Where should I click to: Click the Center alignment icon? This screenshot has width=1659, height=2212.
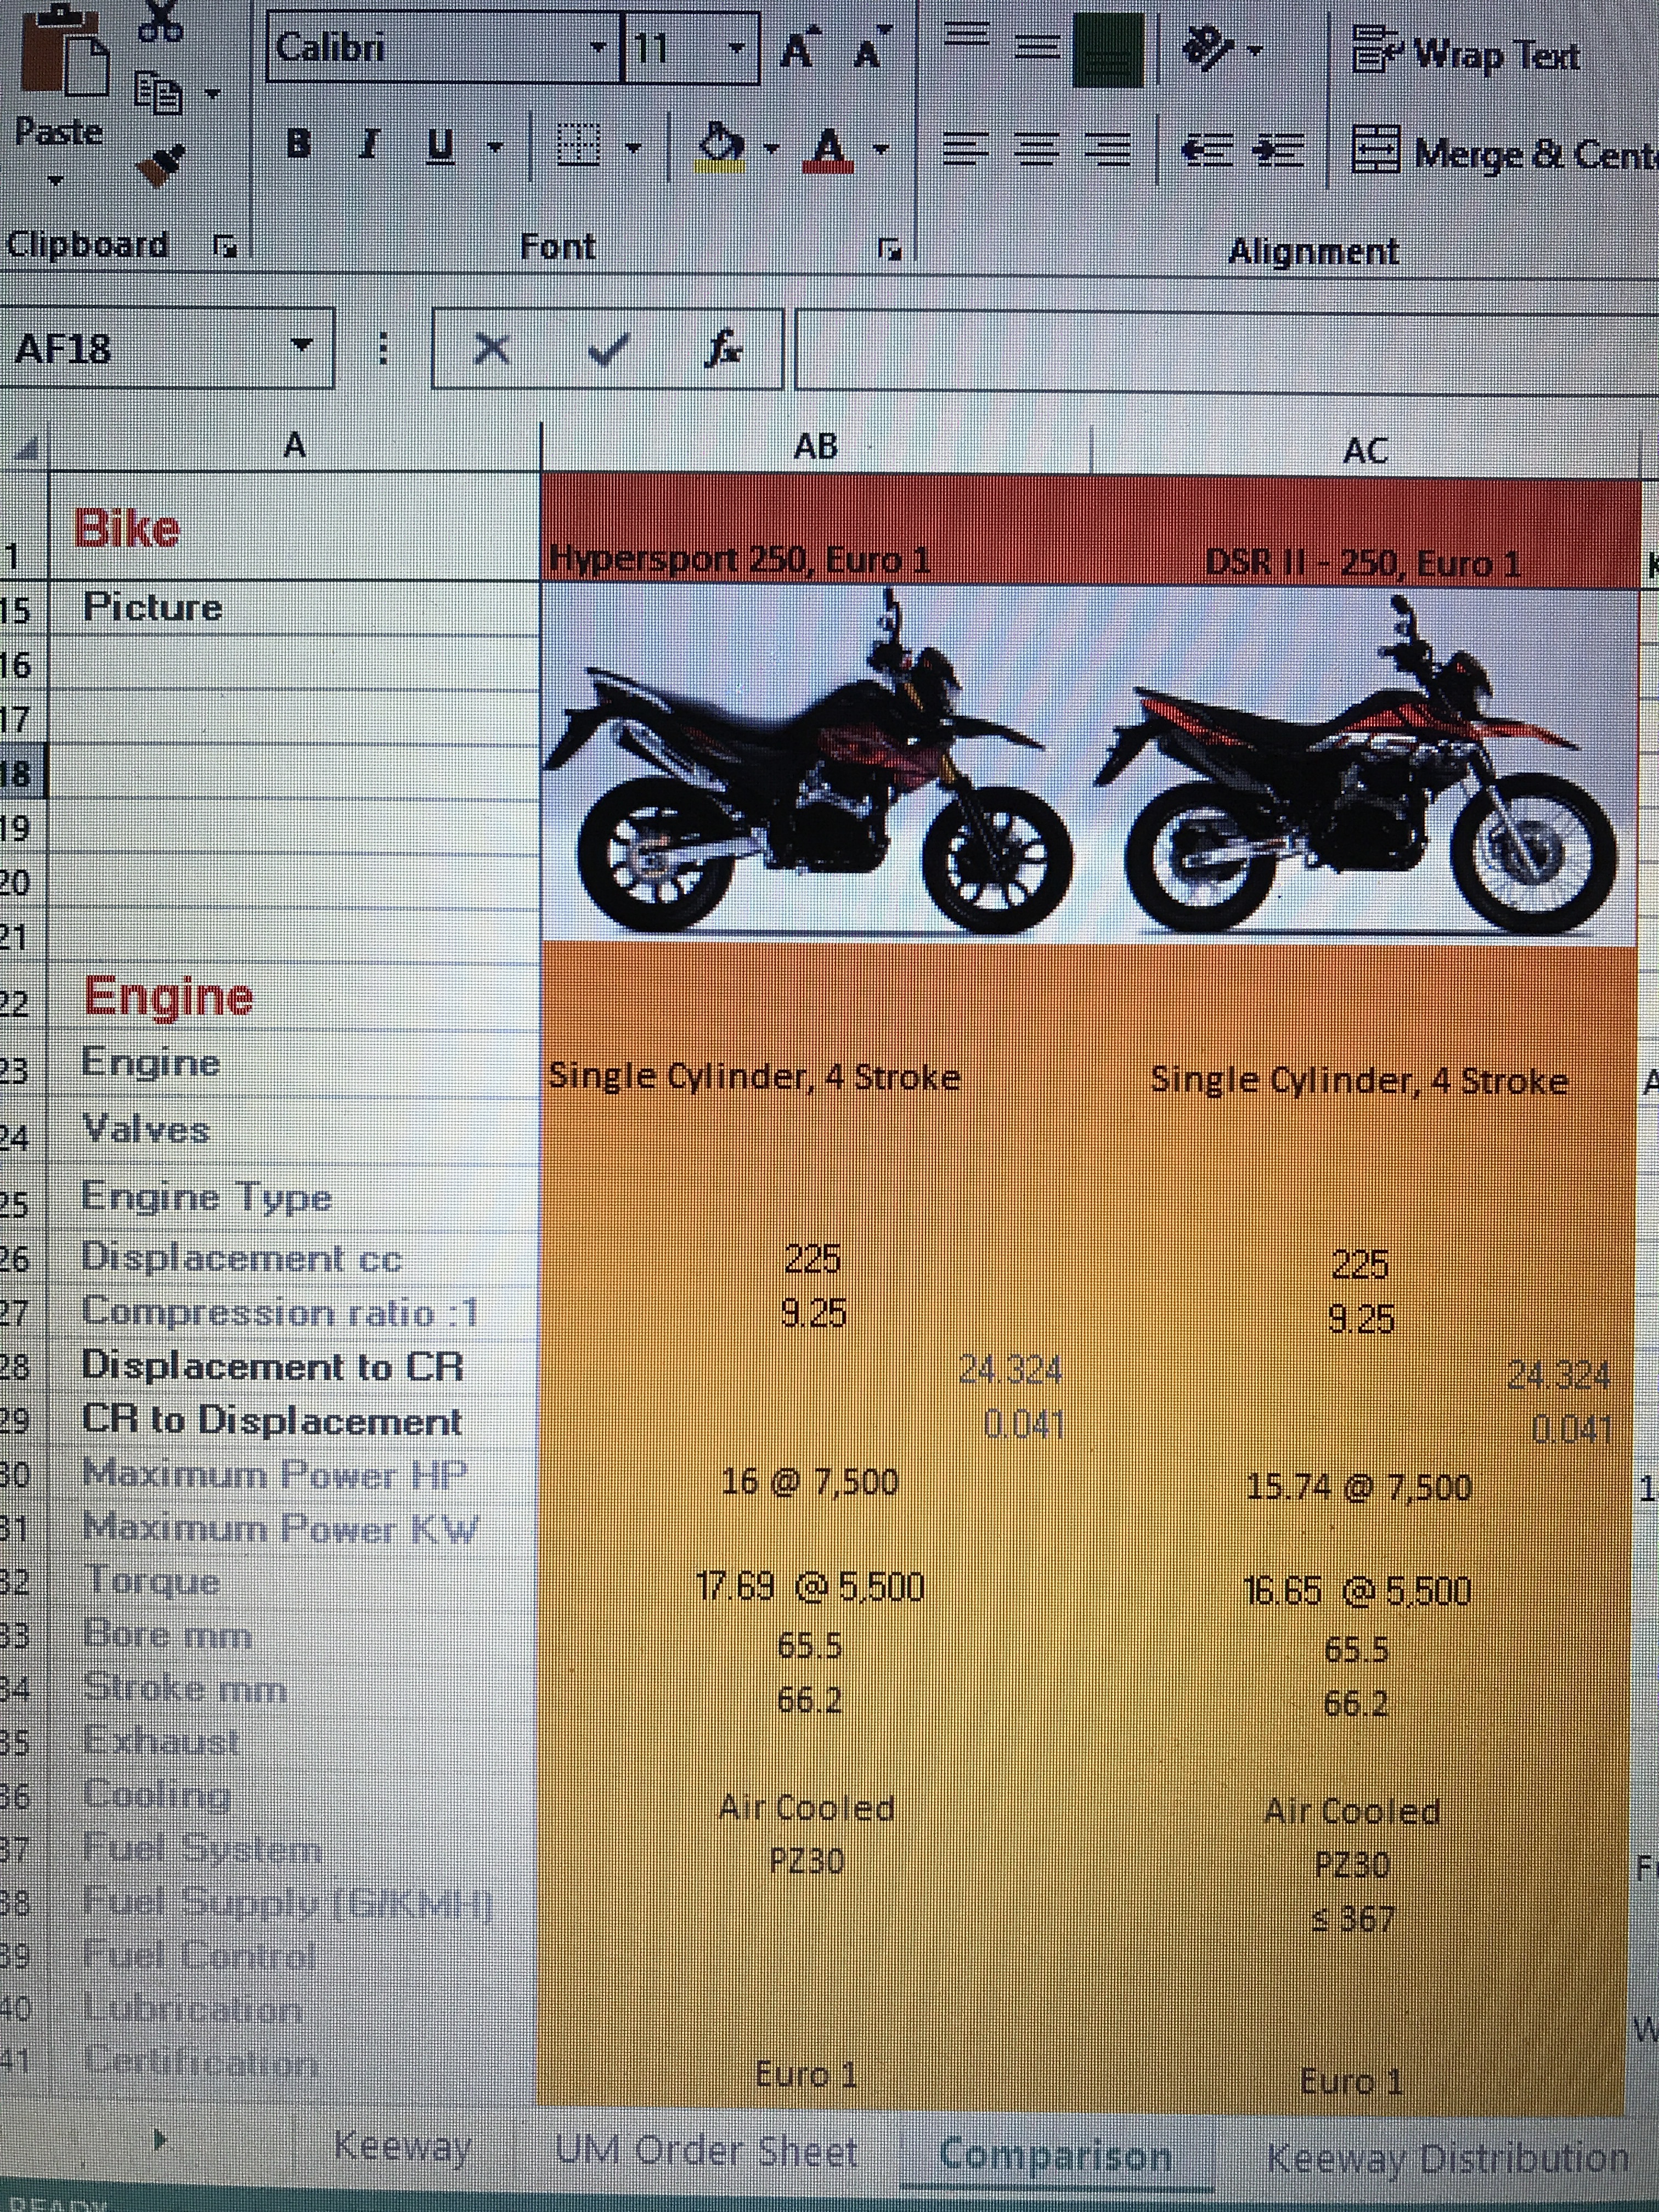point(1037,151)
